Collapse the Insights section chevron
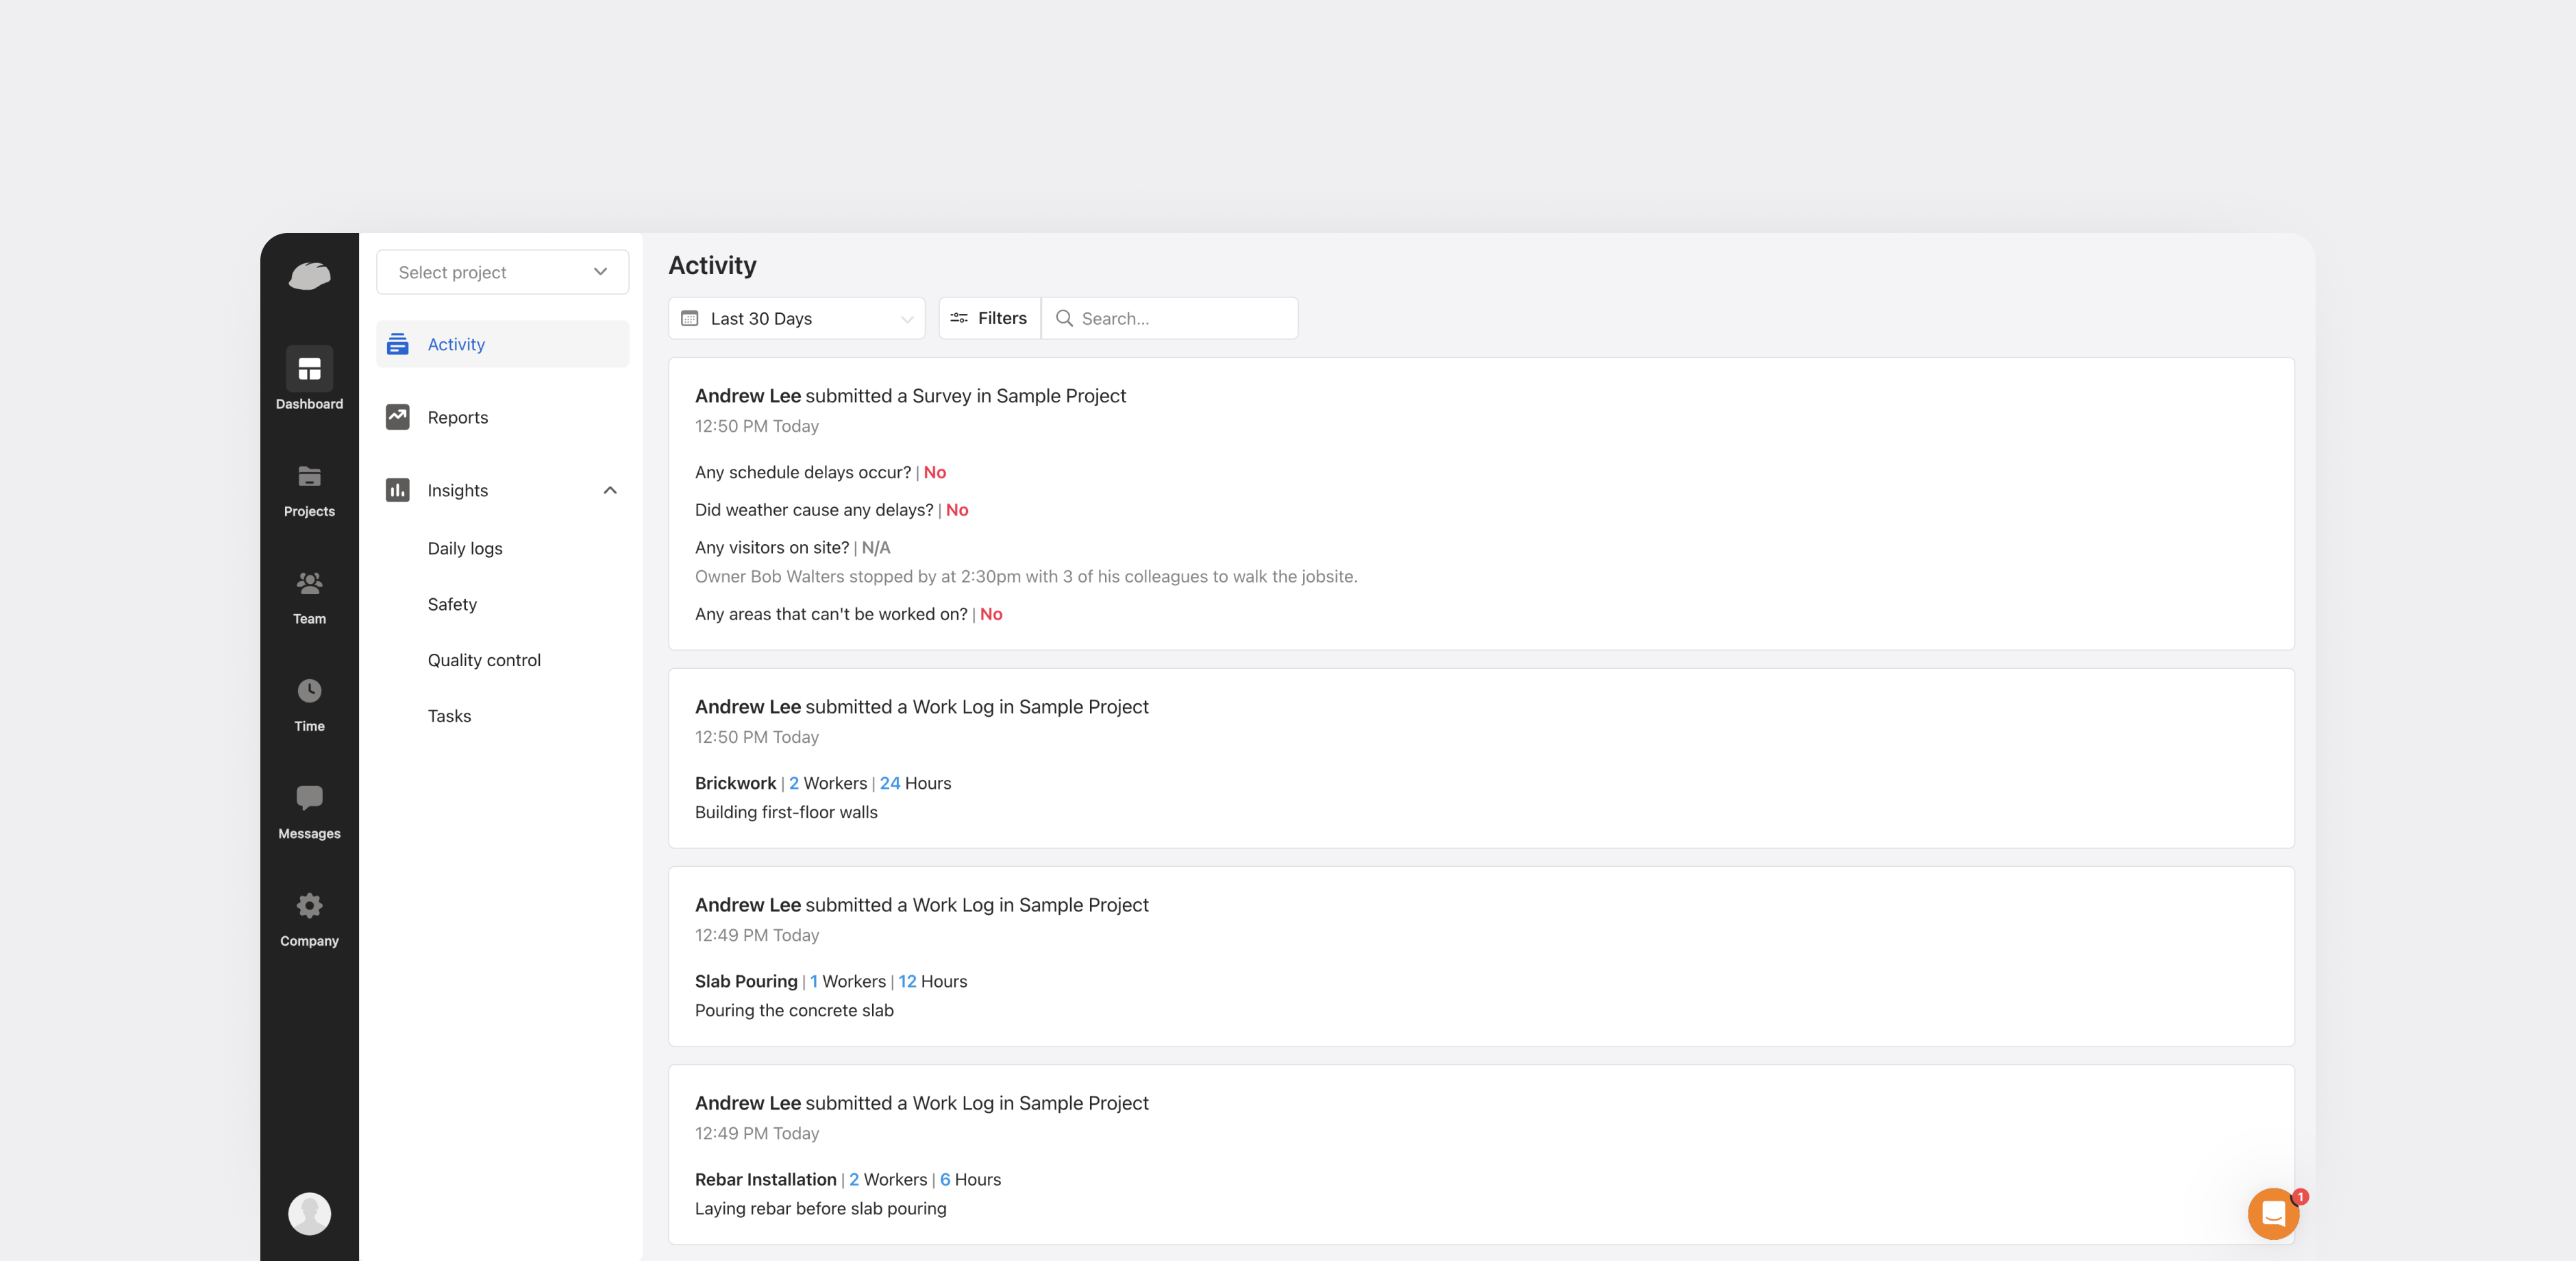The height and width of the screenshot is (1261, 2576). (610, 490)
